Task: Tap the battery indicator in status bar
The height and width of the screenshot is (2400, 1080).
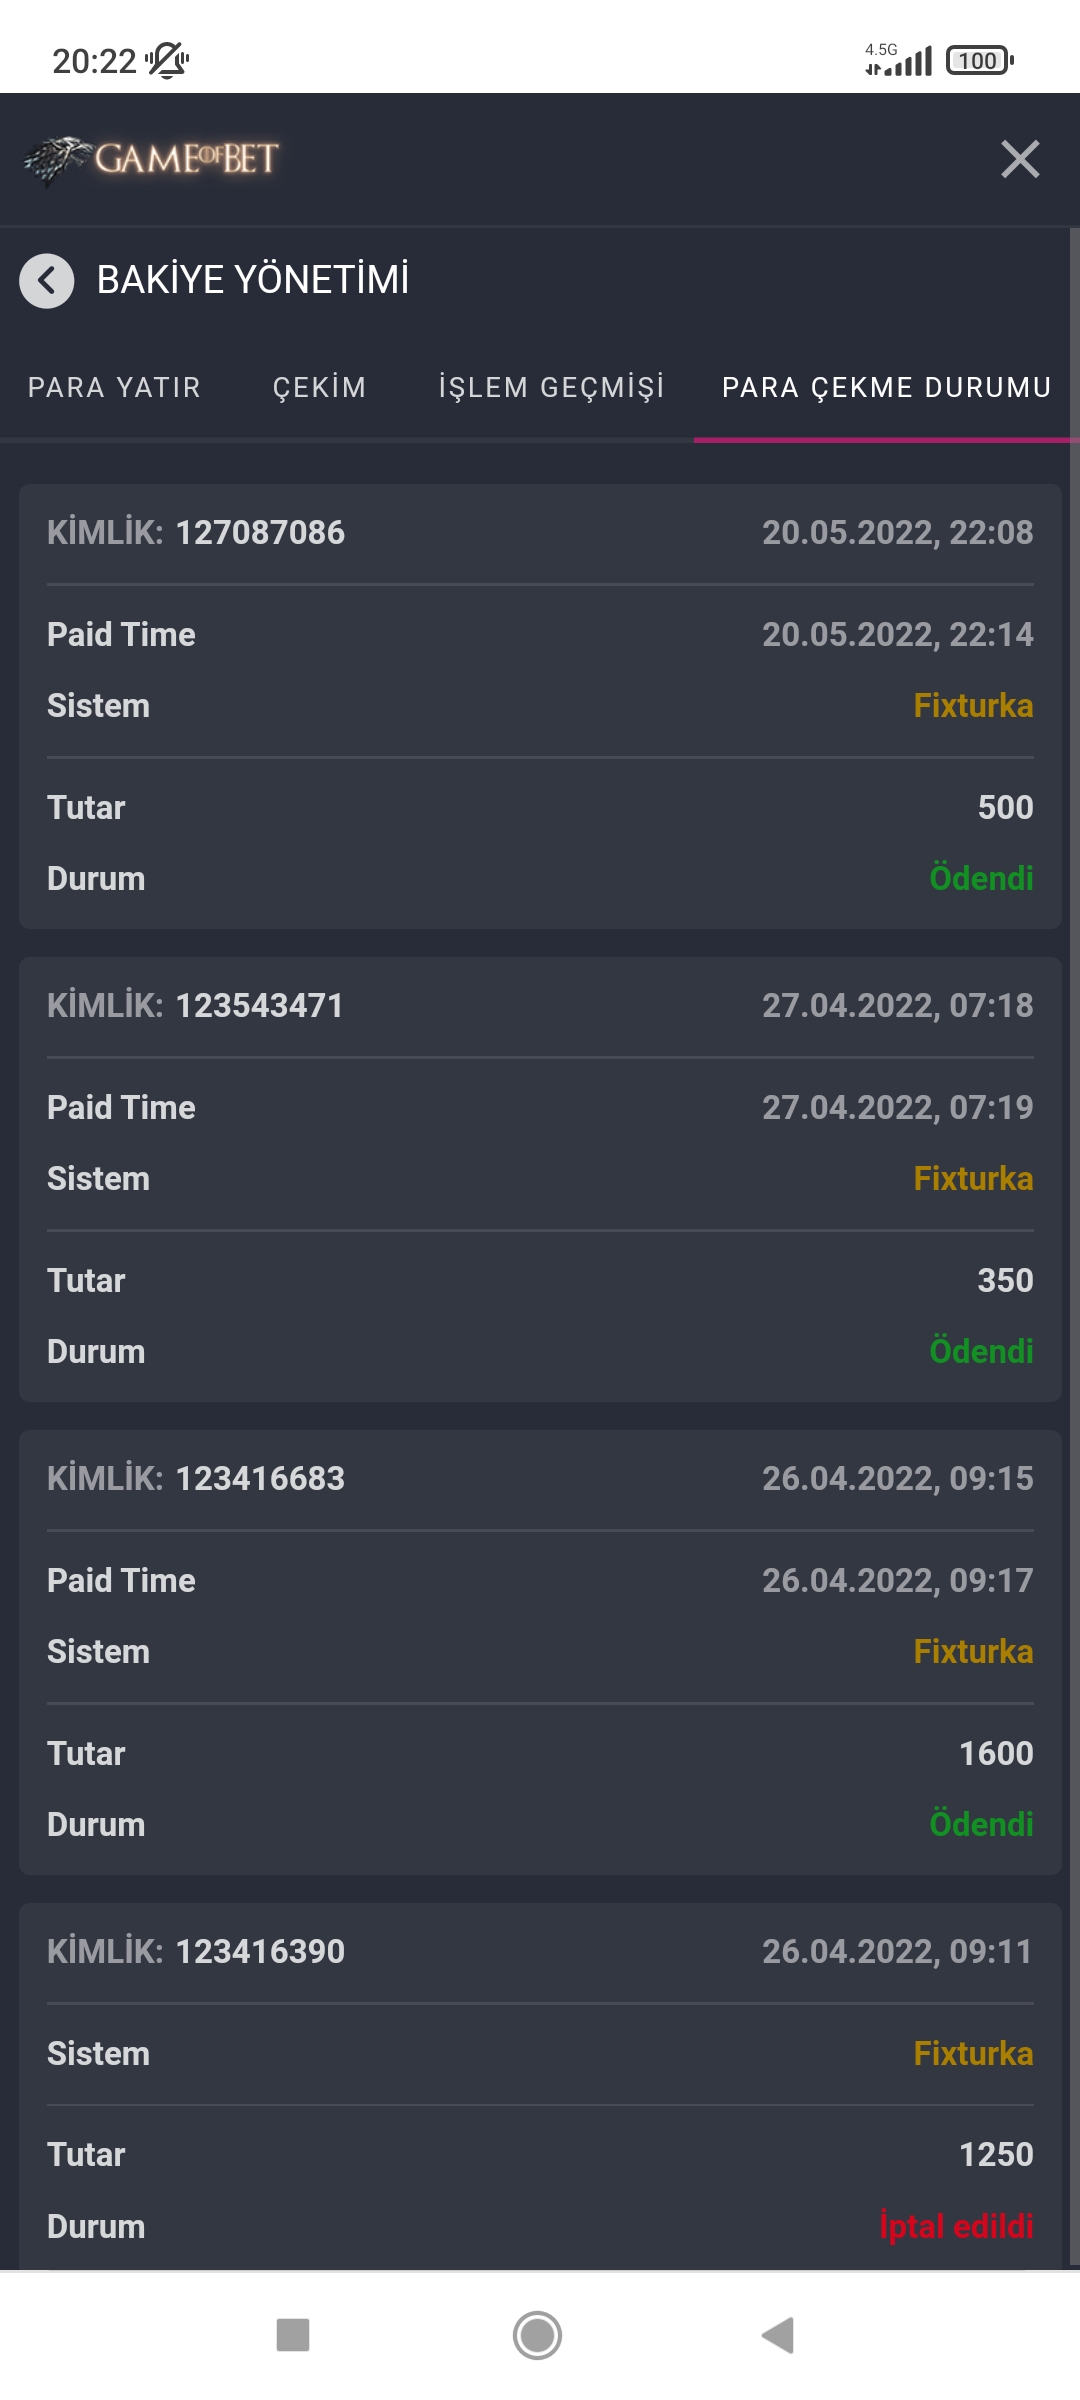Action: pyautogui.click(x=979, y=61)
